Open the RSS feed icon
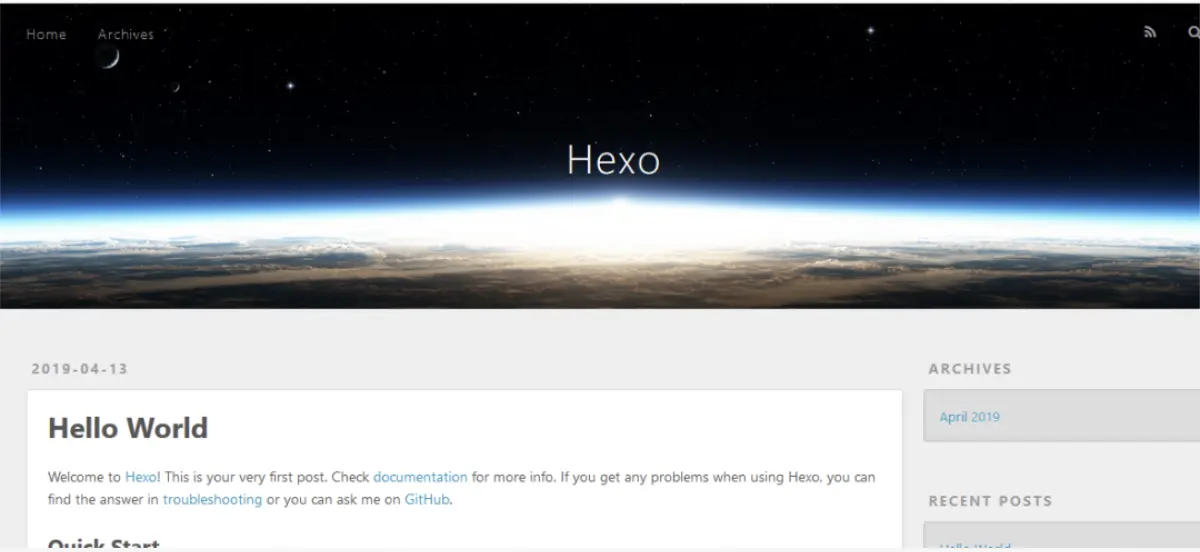Viewport: 1200px width, 552px height. pos(1150,32)
